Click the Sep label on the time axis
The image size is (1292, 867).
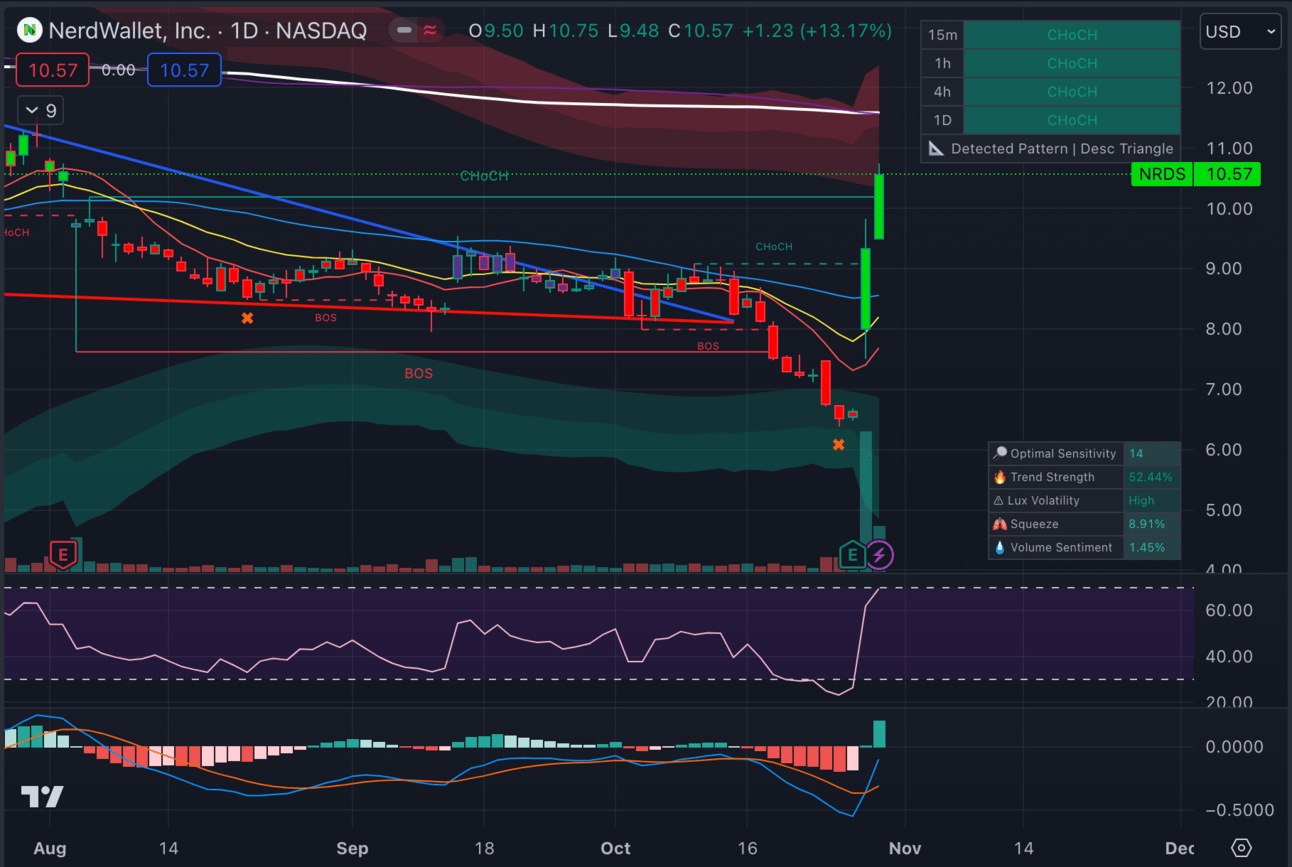coord(352,848)
